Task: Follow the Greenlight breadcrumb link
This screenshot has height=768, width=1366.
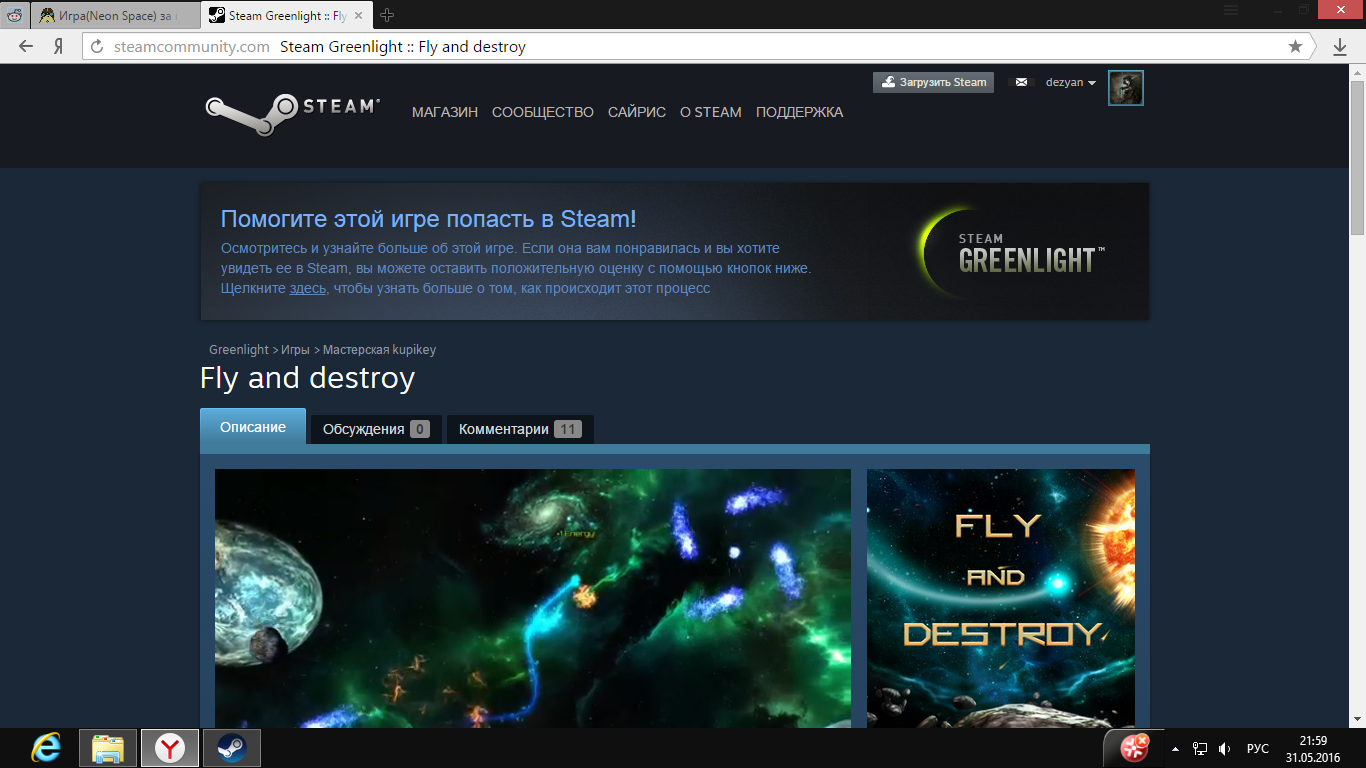Action: tap(239, 350)
